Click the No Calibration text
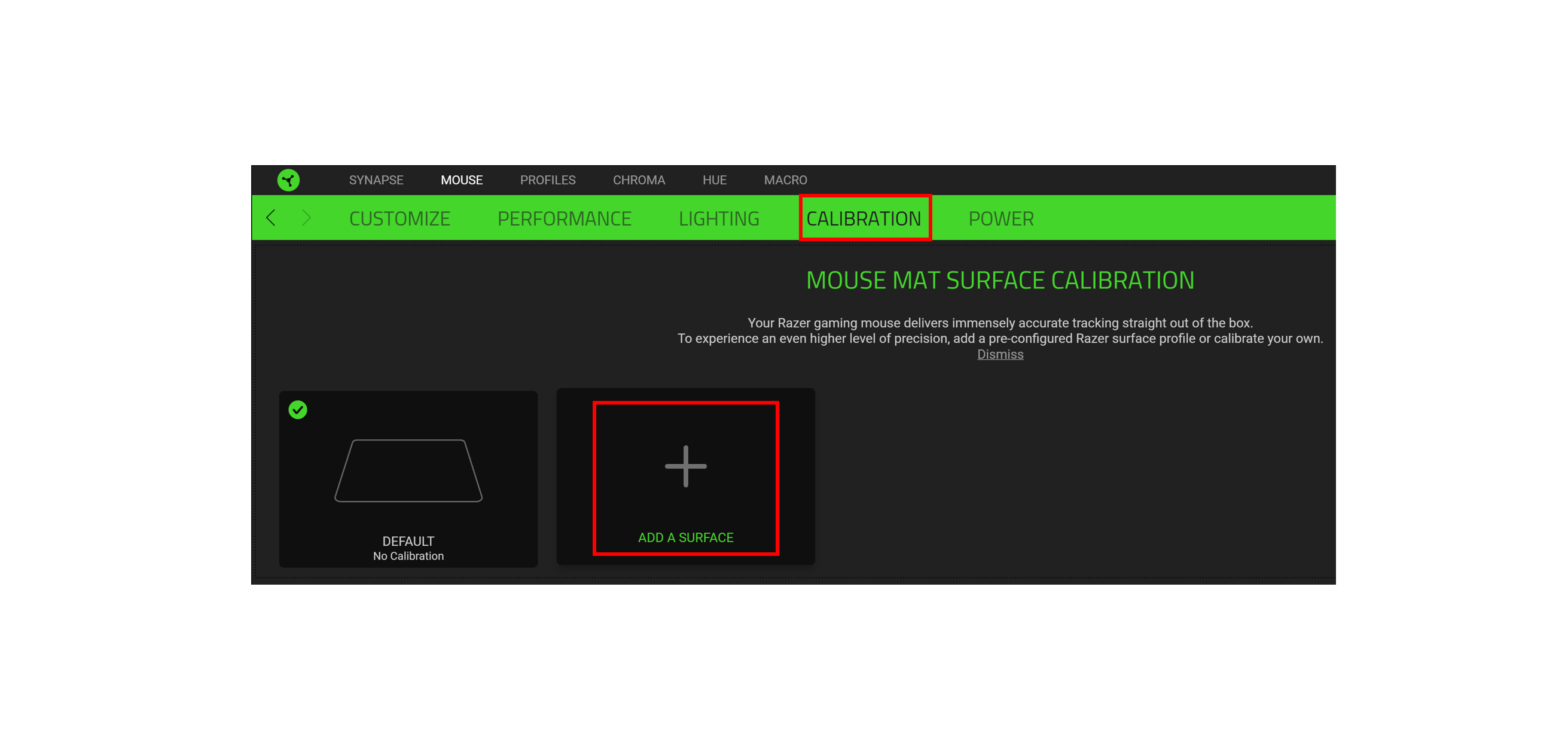 click(x=408, y=556)
